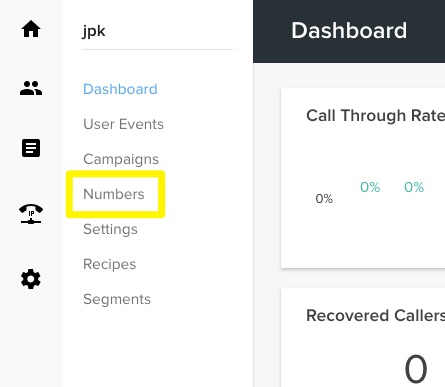
Task: Click the Dashboard page header title
Action: [x=349, y=30]
